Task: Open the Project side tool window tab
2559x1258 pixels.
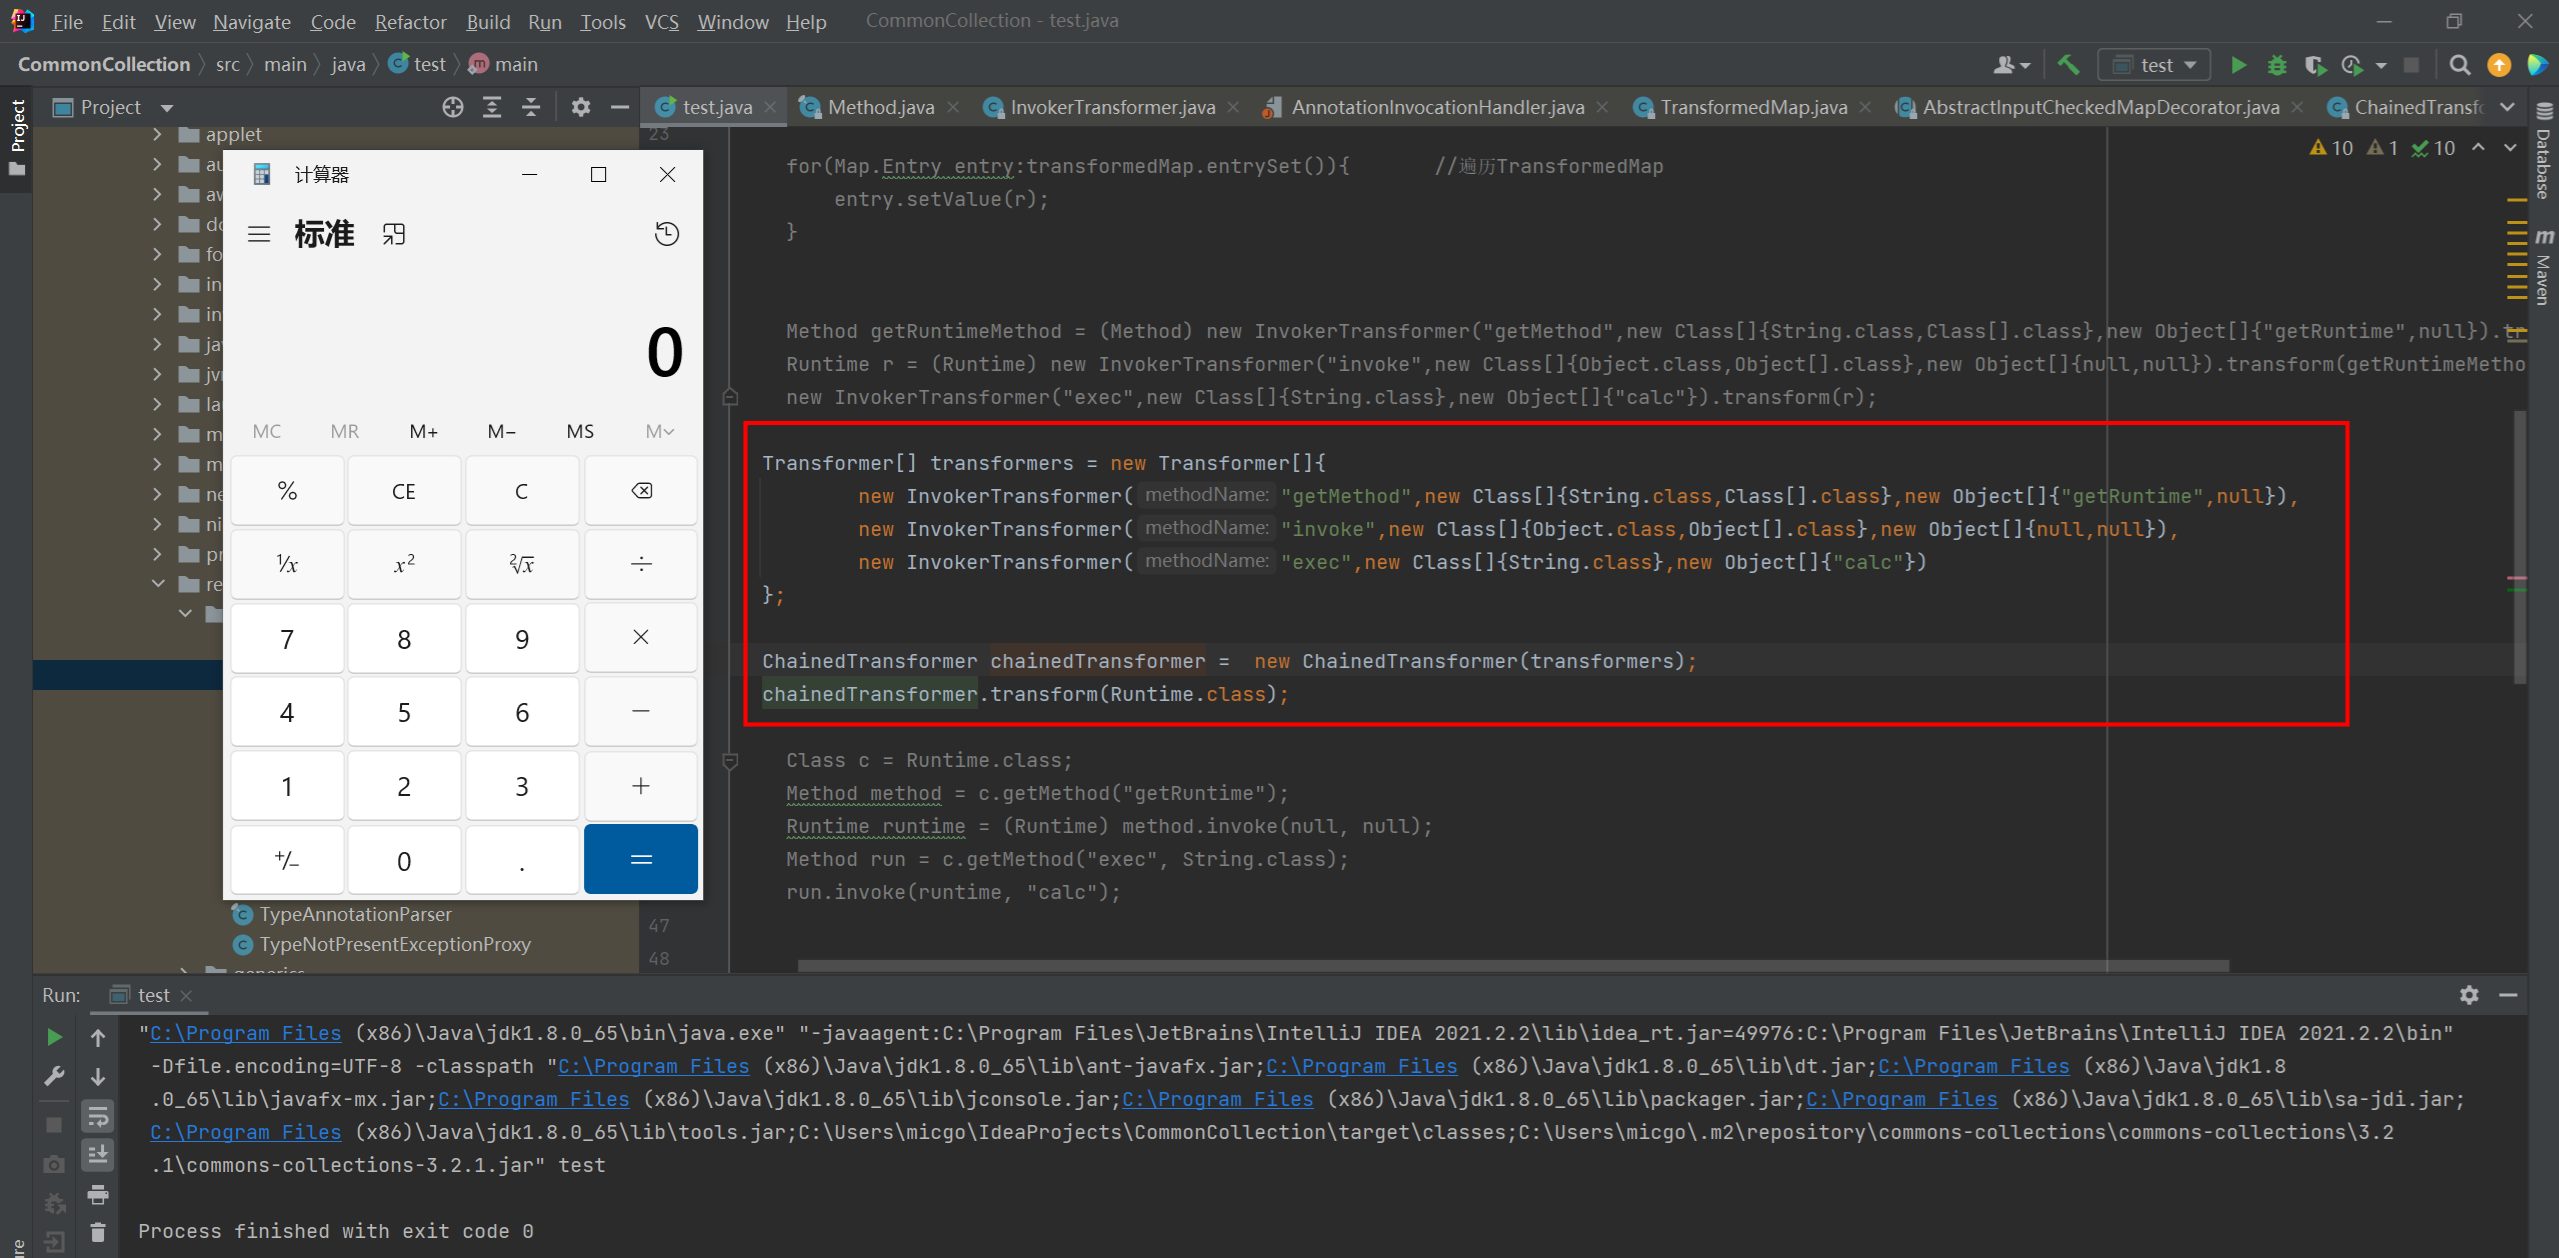Action: [17, 137]
